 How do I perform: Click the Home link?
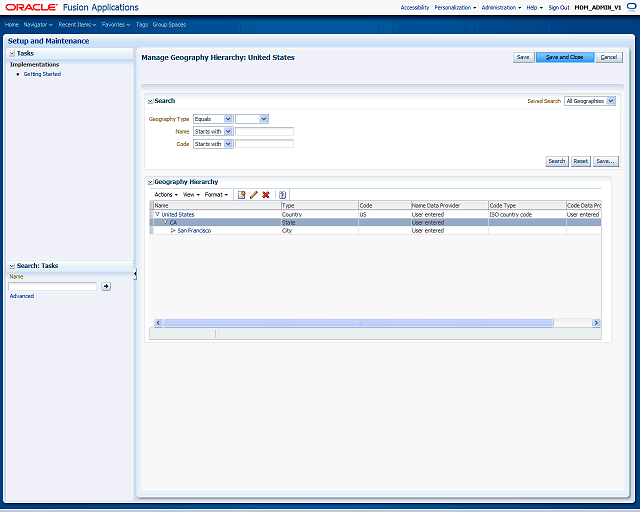pos(12,24)
